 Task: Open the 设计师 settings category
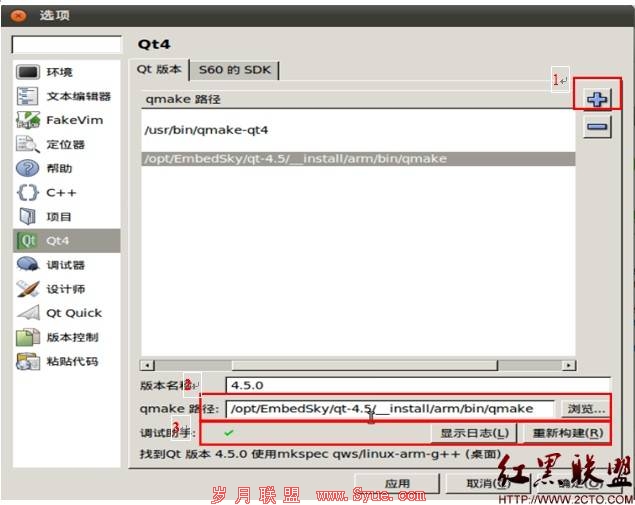click(67, 289)
